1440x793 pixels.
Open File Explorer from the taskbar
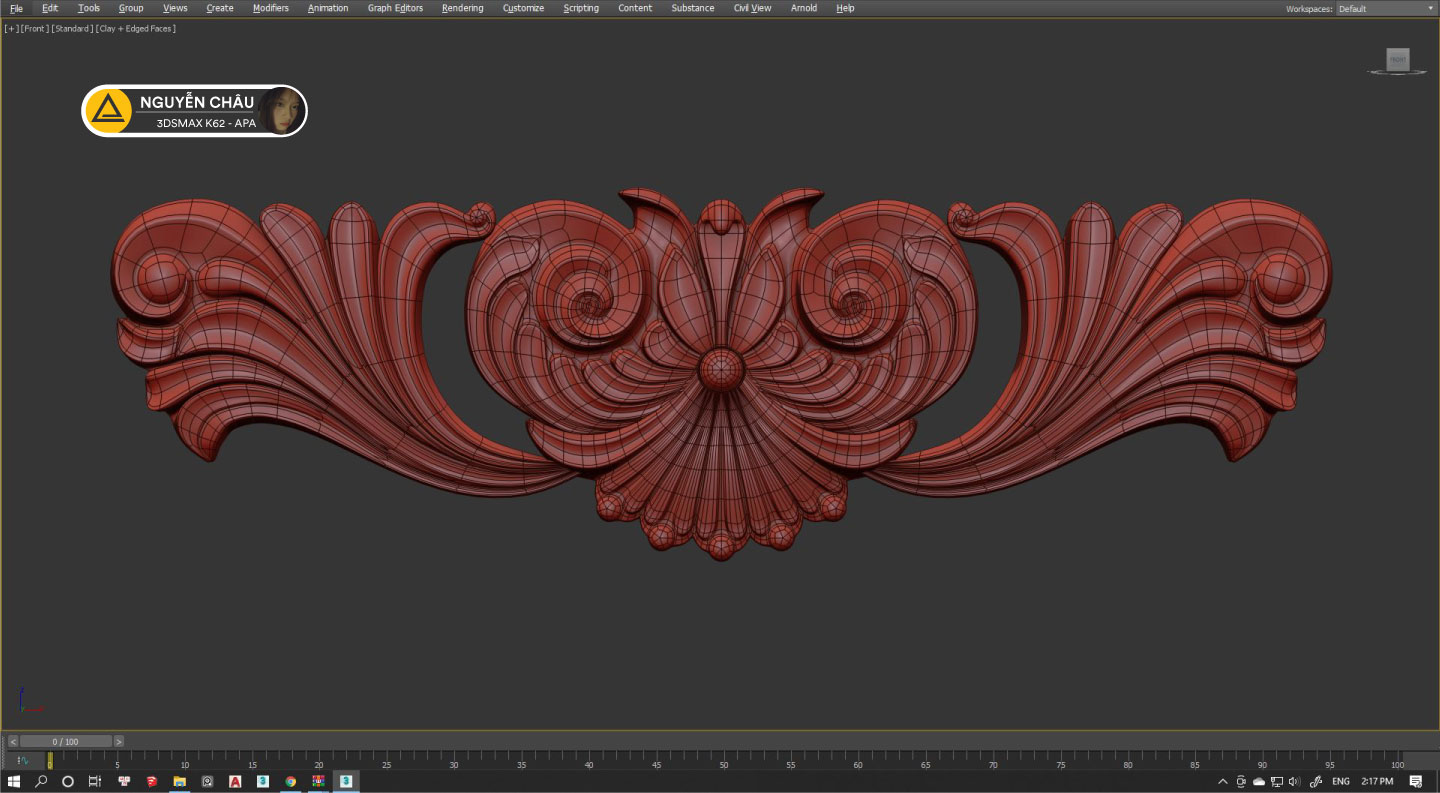[180, 781]
